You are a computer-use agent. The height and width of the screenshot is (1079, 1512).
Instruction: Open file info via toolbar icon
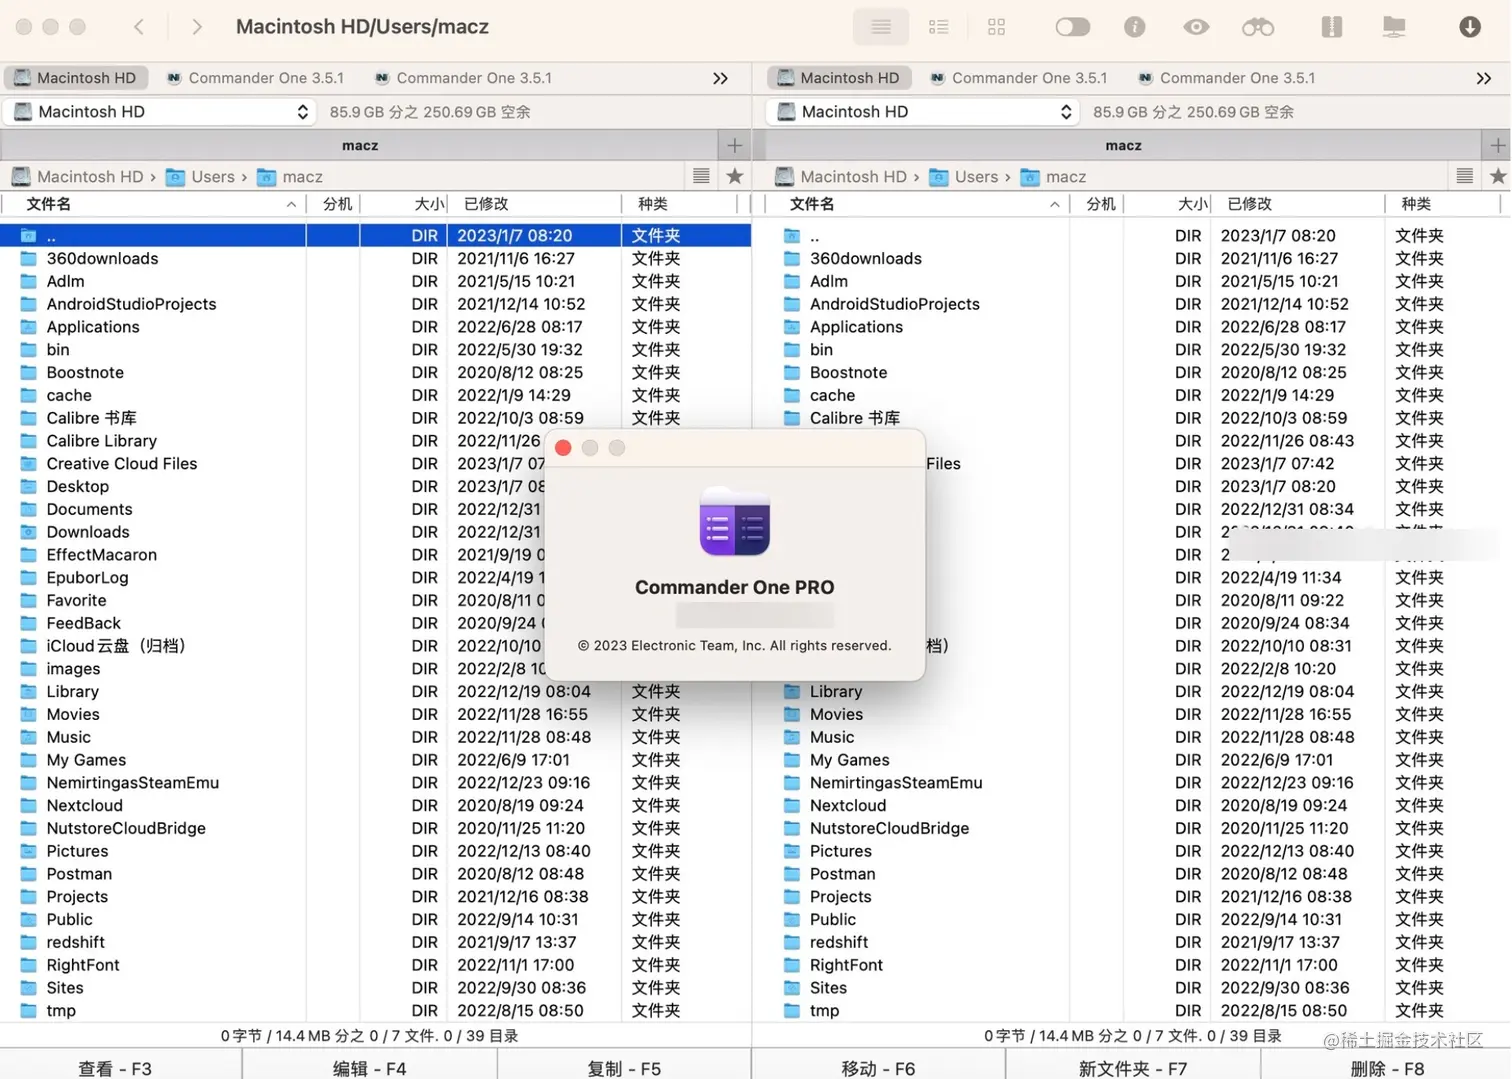[x=1134, y=27]
